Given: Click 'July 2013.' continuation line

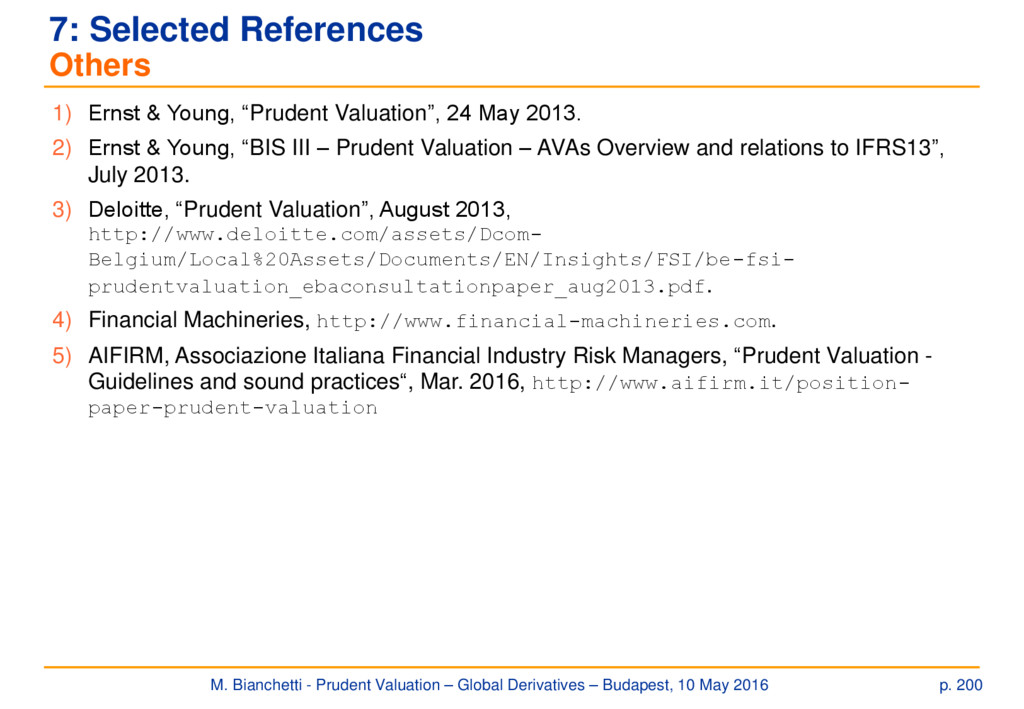Looking at the screenshot, I should (x=138, y=175).
